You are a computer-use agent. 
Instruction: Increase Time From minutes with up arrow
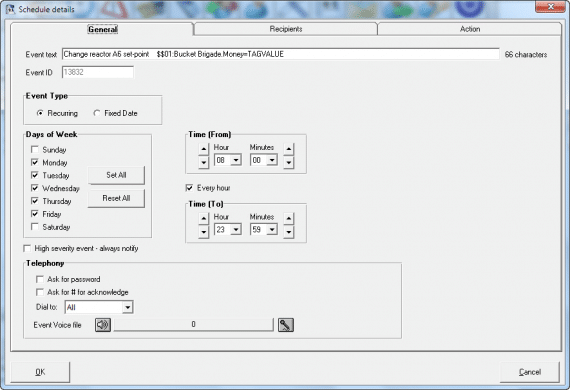pyautogui.click(x=289, y=149)
